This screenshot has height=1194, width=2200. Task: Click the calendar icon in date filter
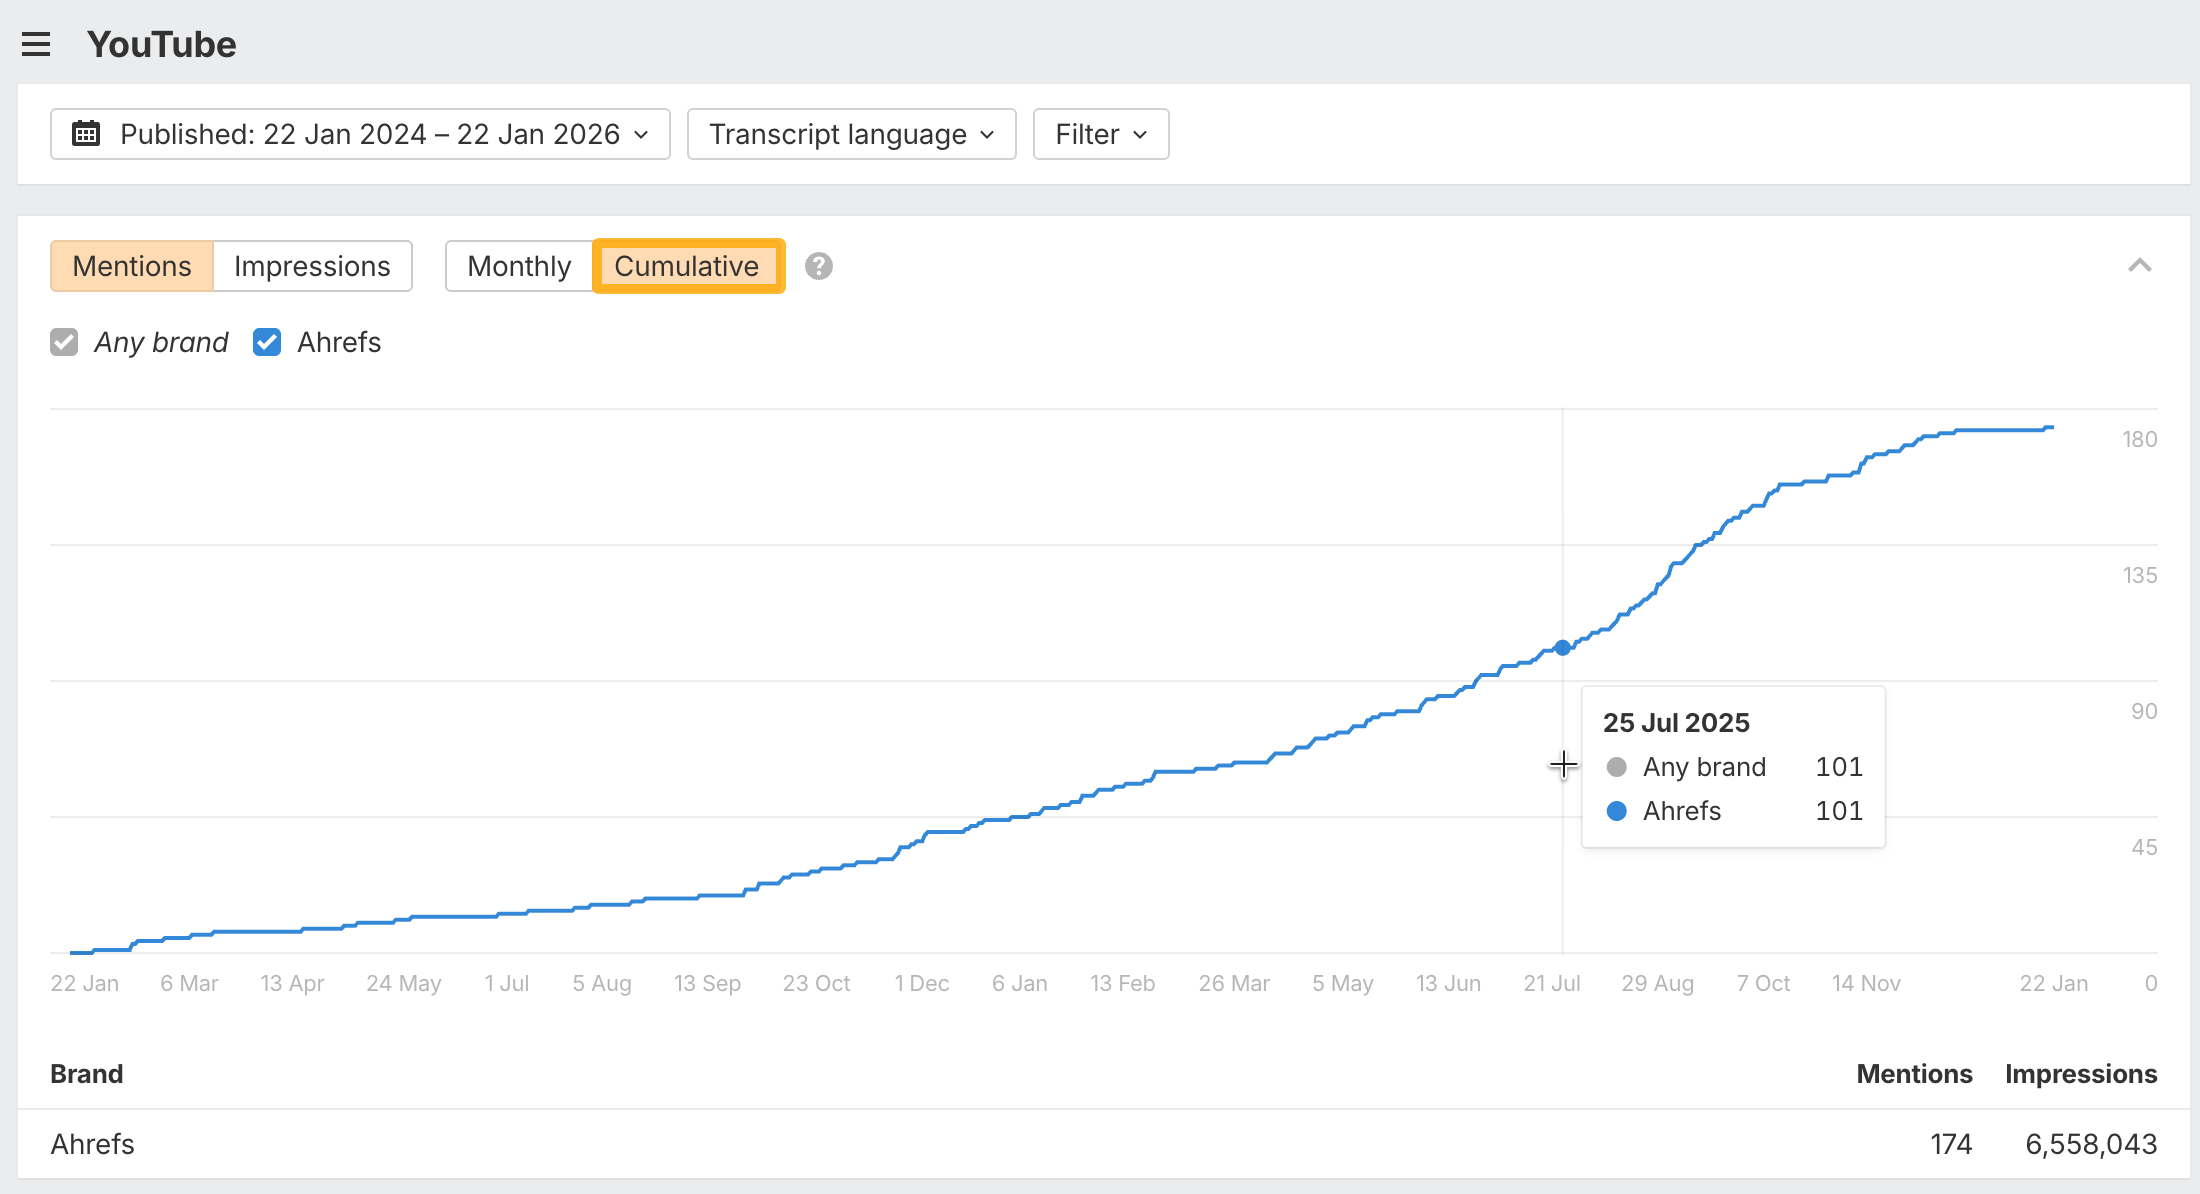(x=86, y=134)
